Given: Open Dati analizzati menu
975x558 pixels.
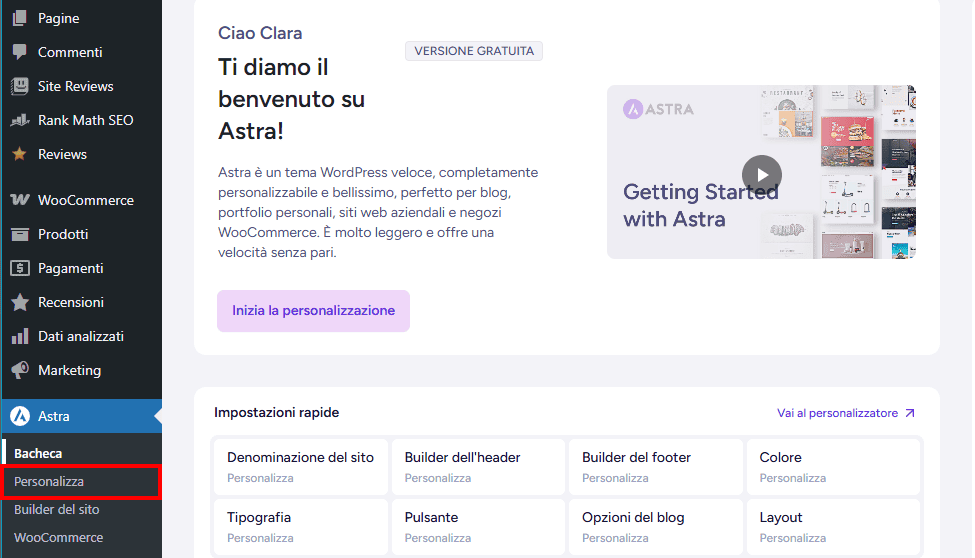Looking at the screenshot, I should click(81, 336).
